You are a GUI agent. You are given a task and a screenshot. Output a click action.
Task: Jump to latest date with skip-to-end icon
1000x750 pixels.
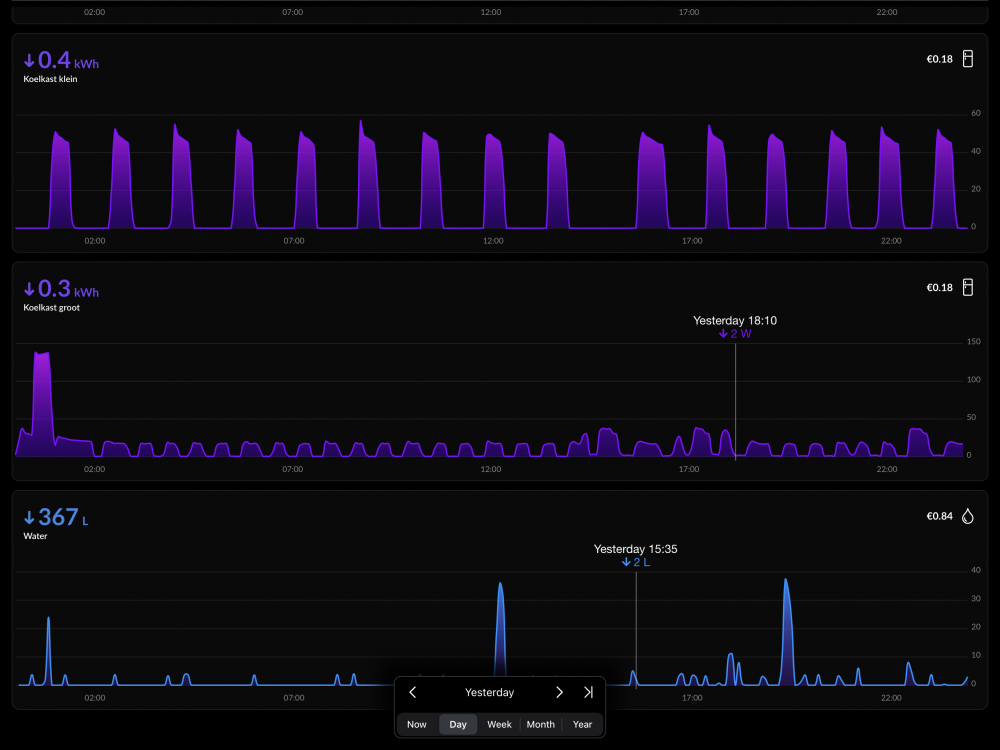click(588, 692)
